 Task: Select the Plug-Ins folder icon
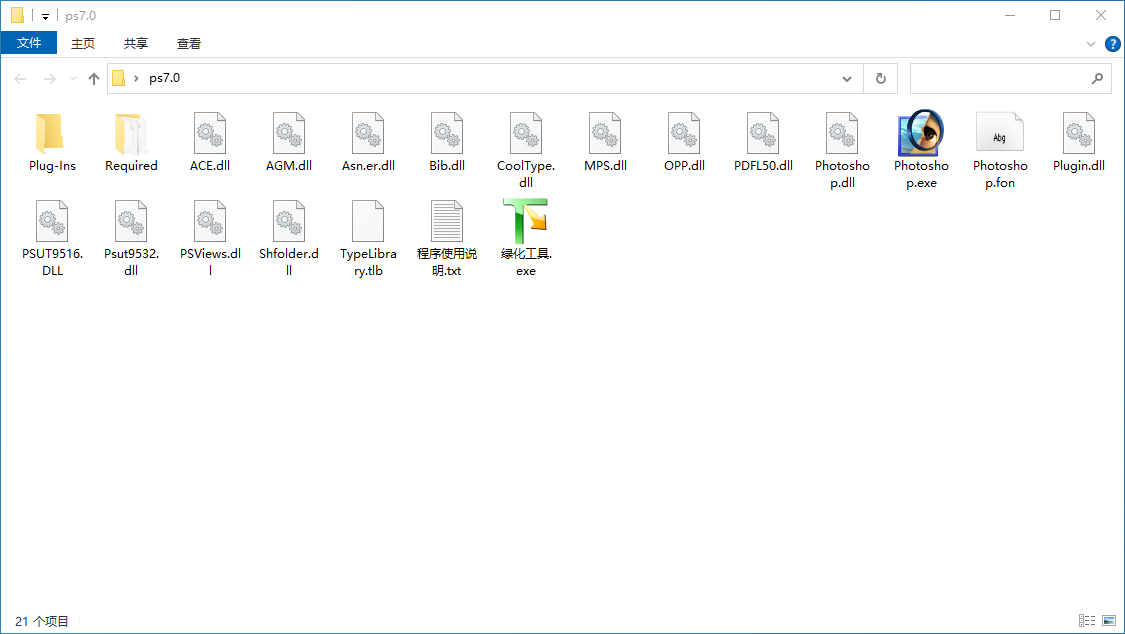click(52, 133)
